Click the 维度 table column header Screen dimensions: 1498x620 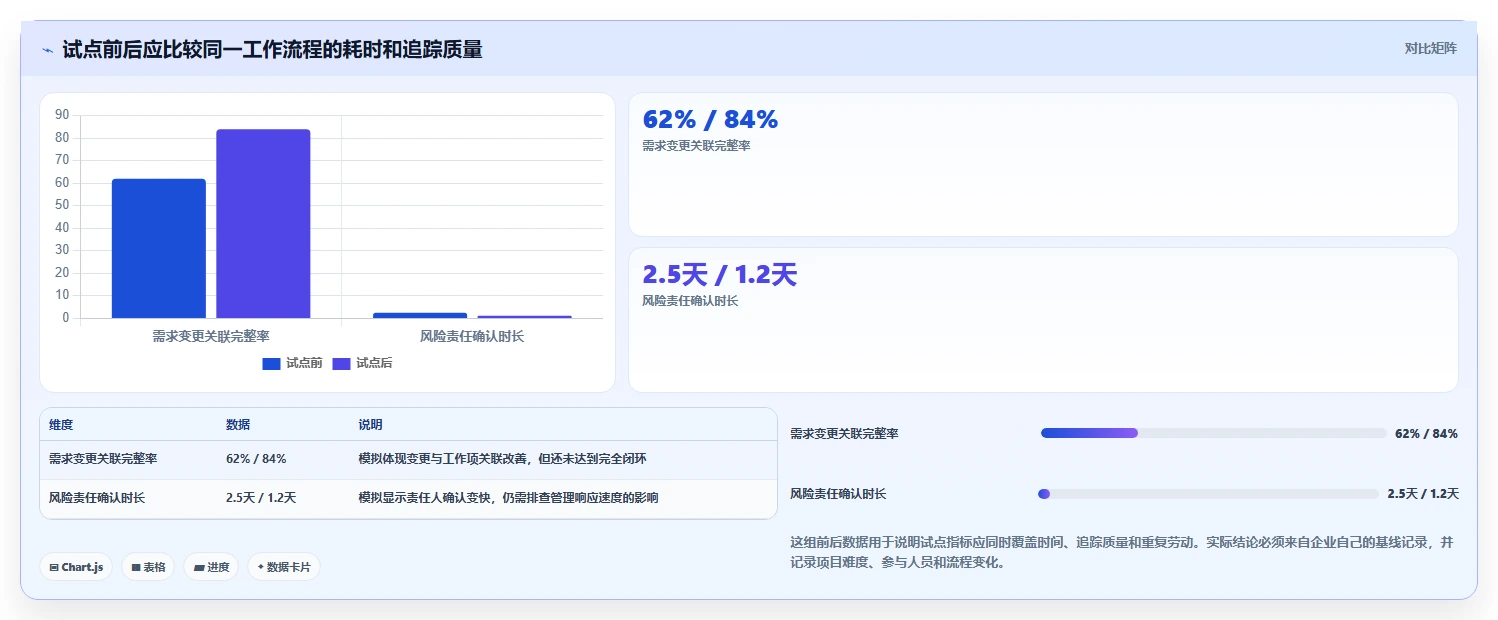tap(61, 425)
